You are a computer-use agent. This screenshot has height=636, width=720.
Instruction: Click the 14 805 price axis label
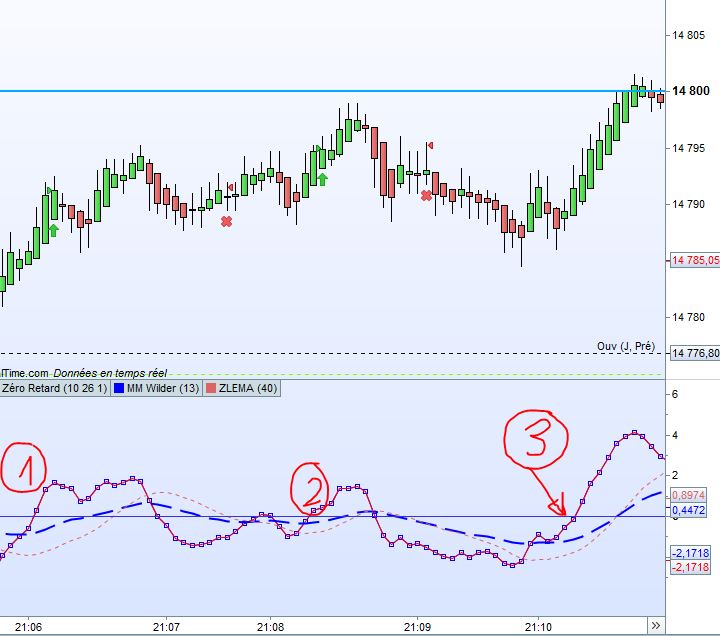688,35
